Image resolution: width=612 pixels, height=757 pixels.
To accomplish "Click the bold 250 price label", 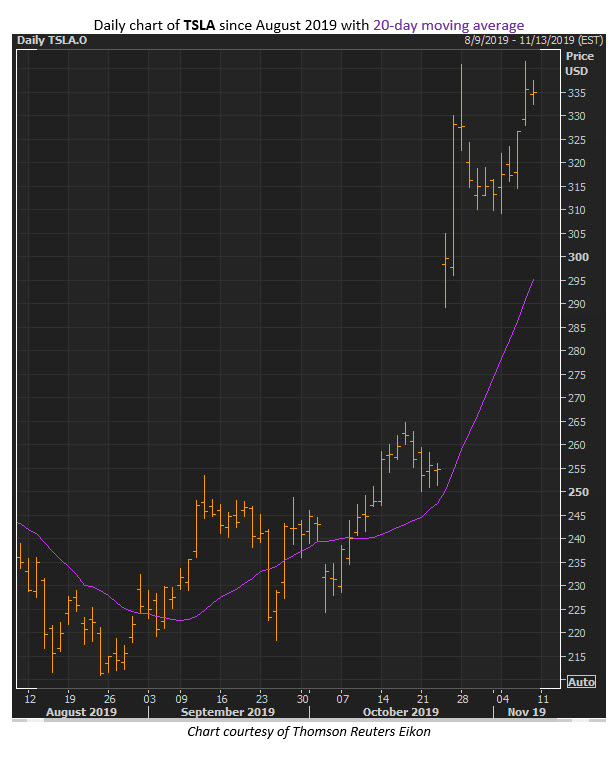I will tap(578, 492).
